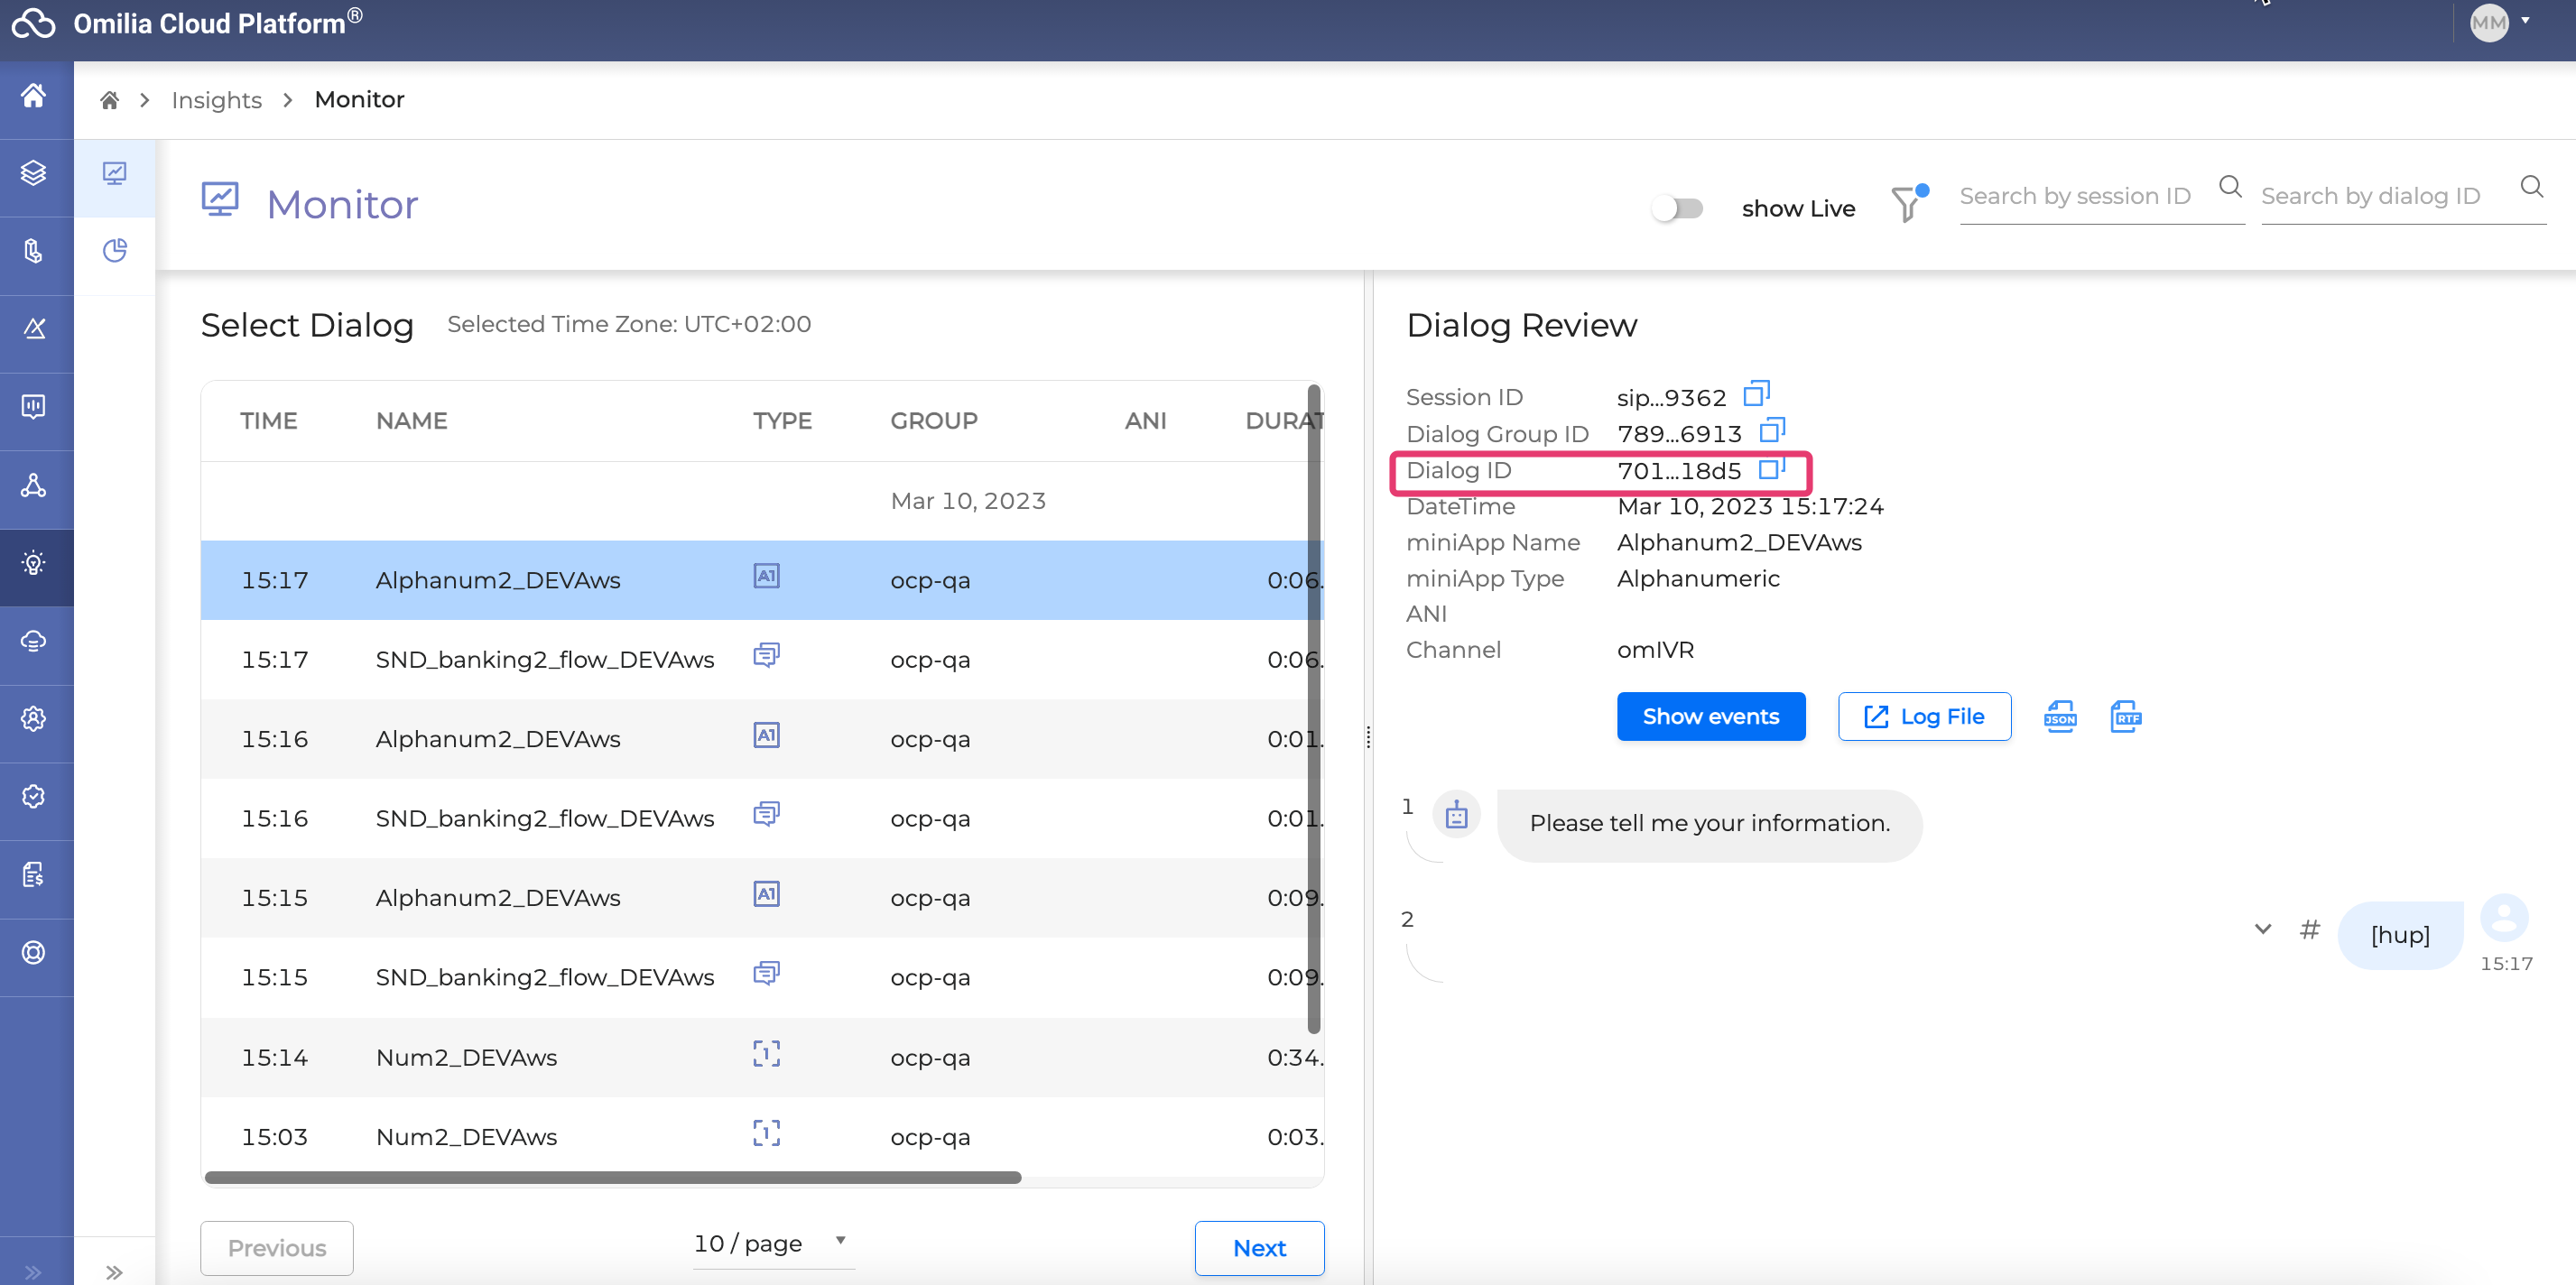This screenshot has width=2576, height=1285.
Task: Toggle the show Live switch
Action: point(1678,208)
